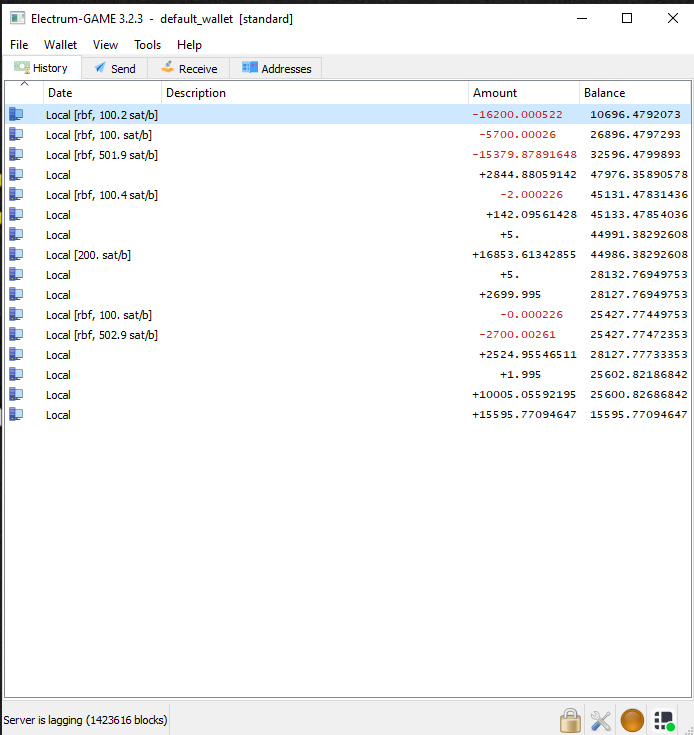Click the transaction icon for the +2524.95546511 row
The width and height of the screenshot is (694, 735).
(16, 354)
